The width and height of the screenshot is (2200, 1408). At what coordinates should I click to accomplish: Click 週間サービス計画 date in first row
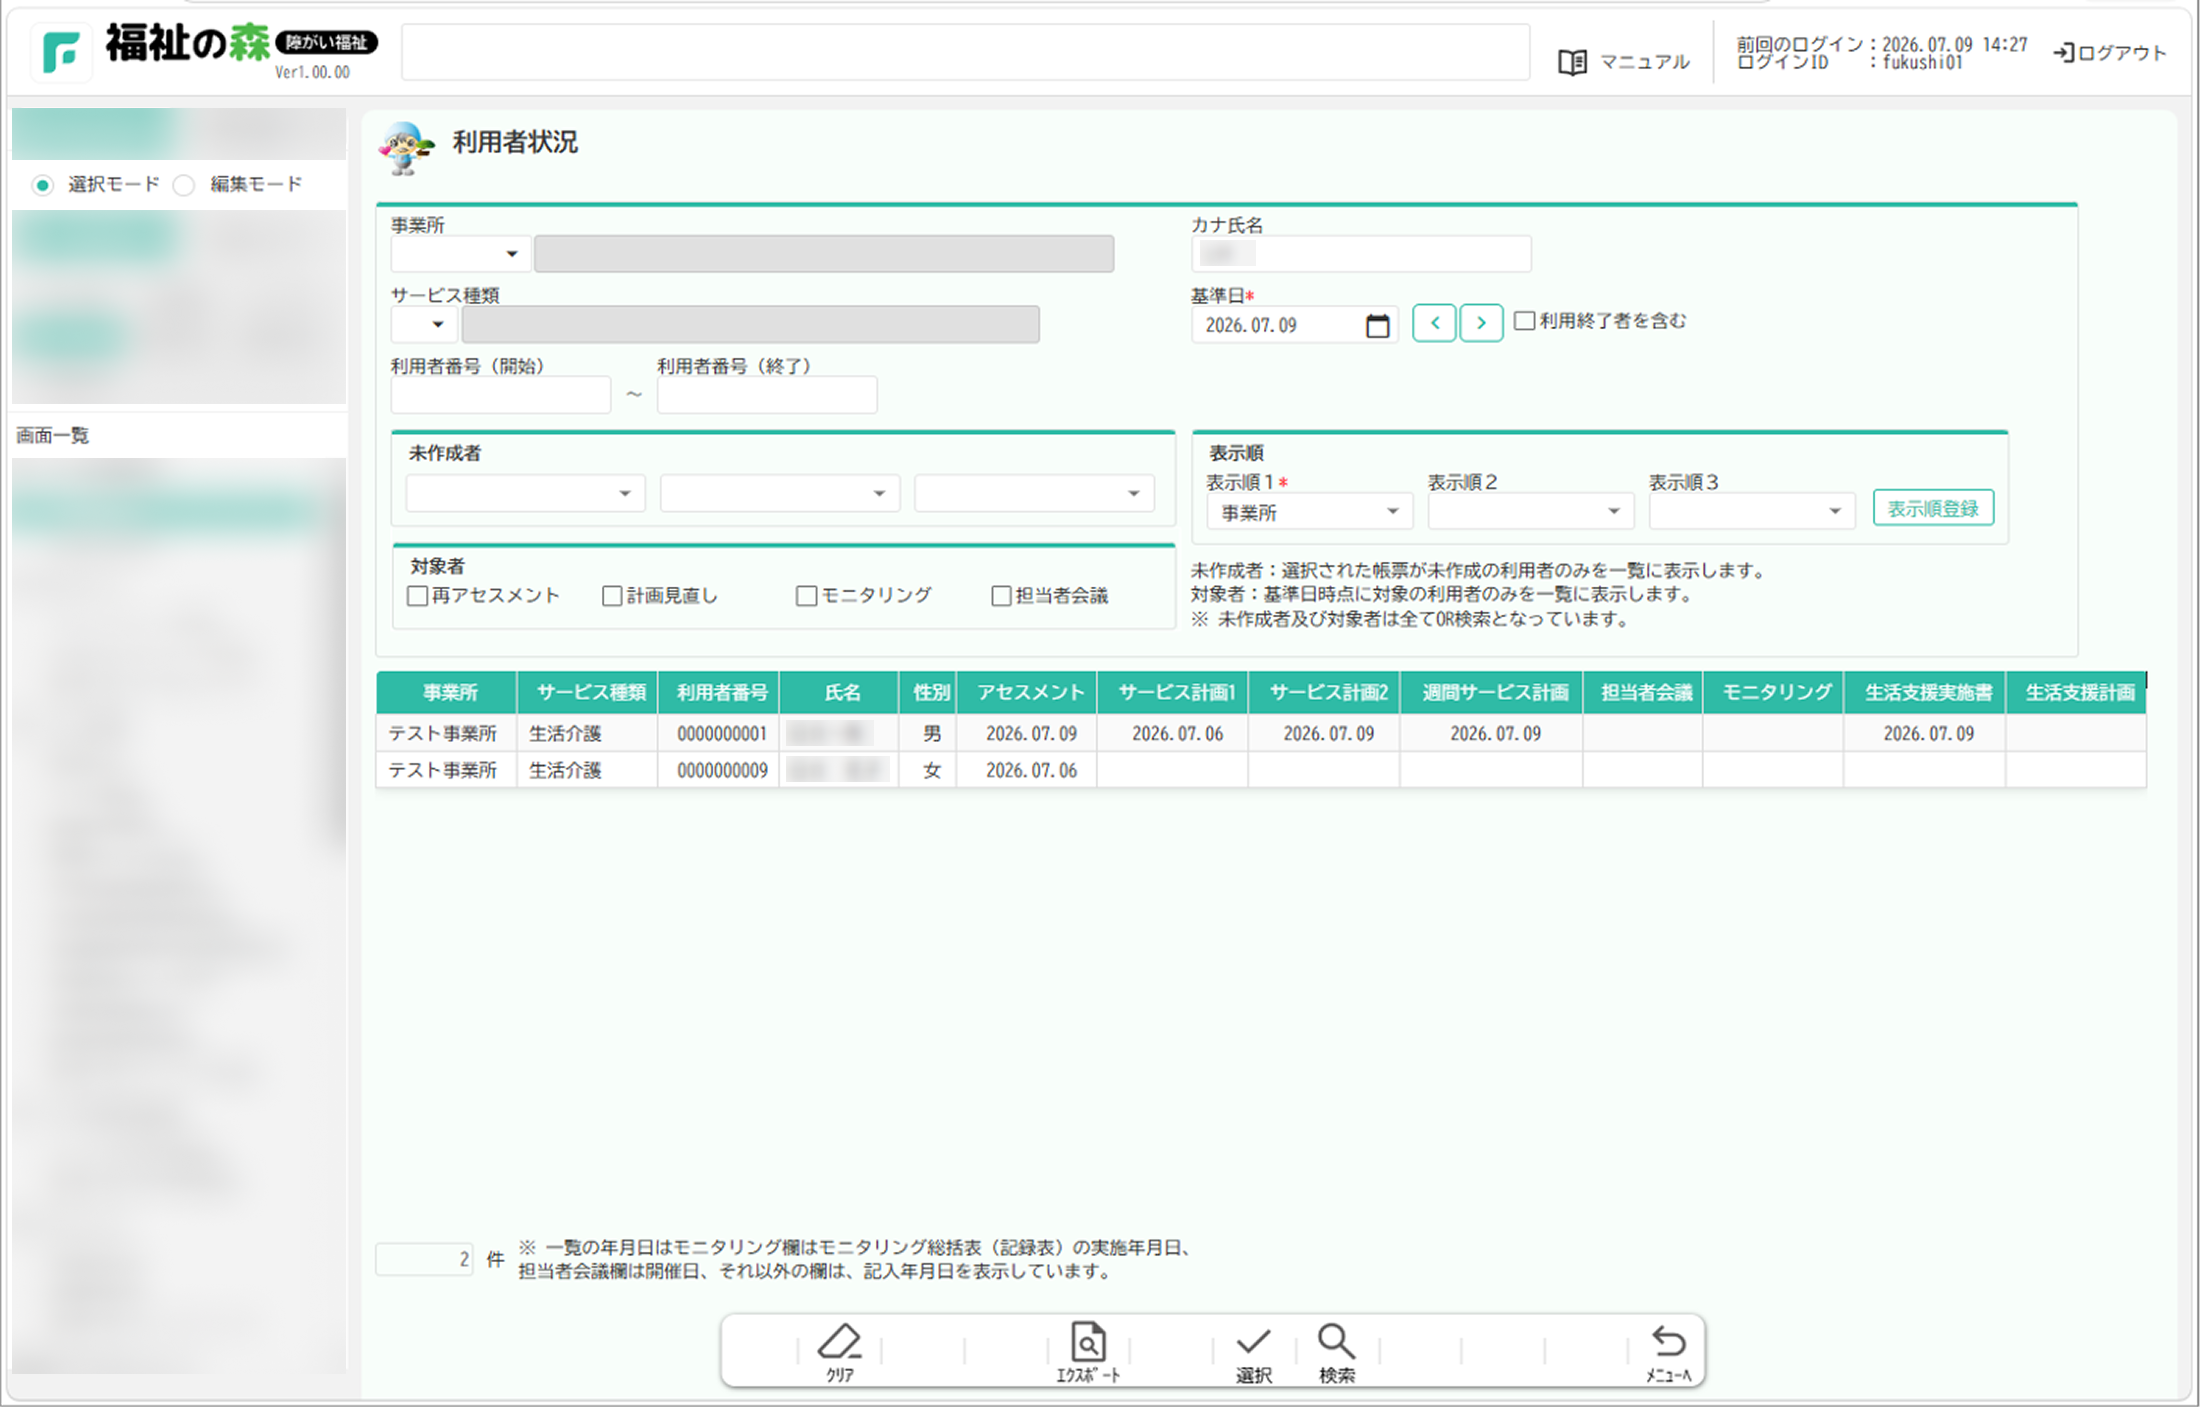click(x=1495, y=734)
